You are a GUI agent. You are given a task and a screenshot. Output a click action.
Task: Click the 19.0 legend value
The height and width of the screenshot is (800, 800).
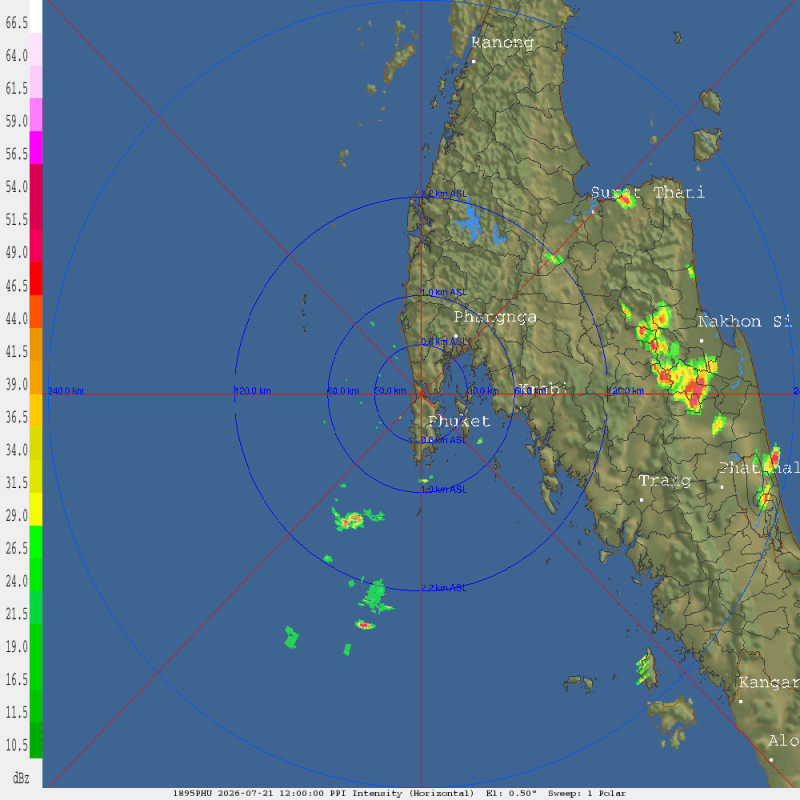(x=16, y=647)
